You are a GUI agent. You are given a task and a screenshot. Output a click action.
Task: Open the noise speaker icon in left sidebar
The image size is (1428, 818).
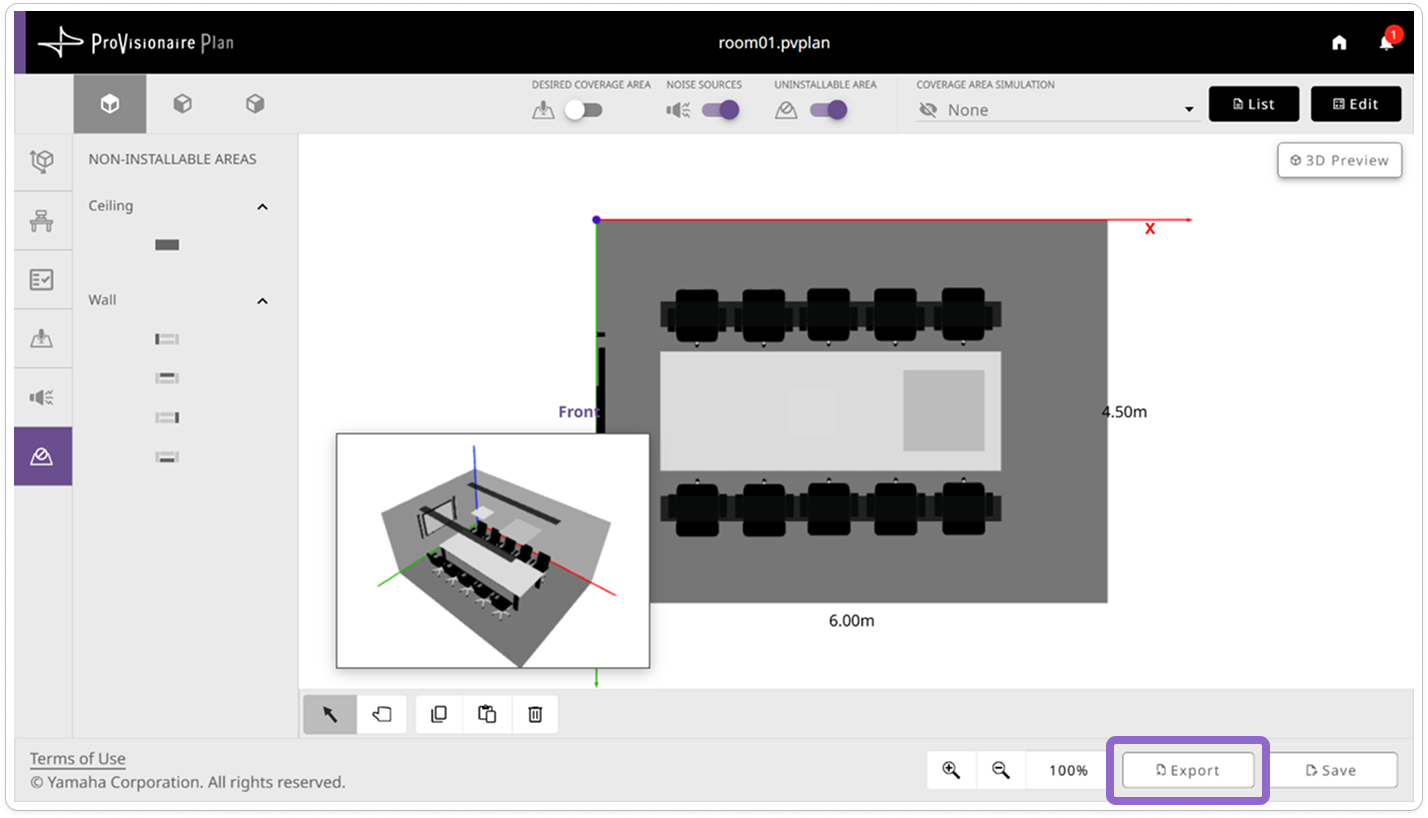coord(42,397)
